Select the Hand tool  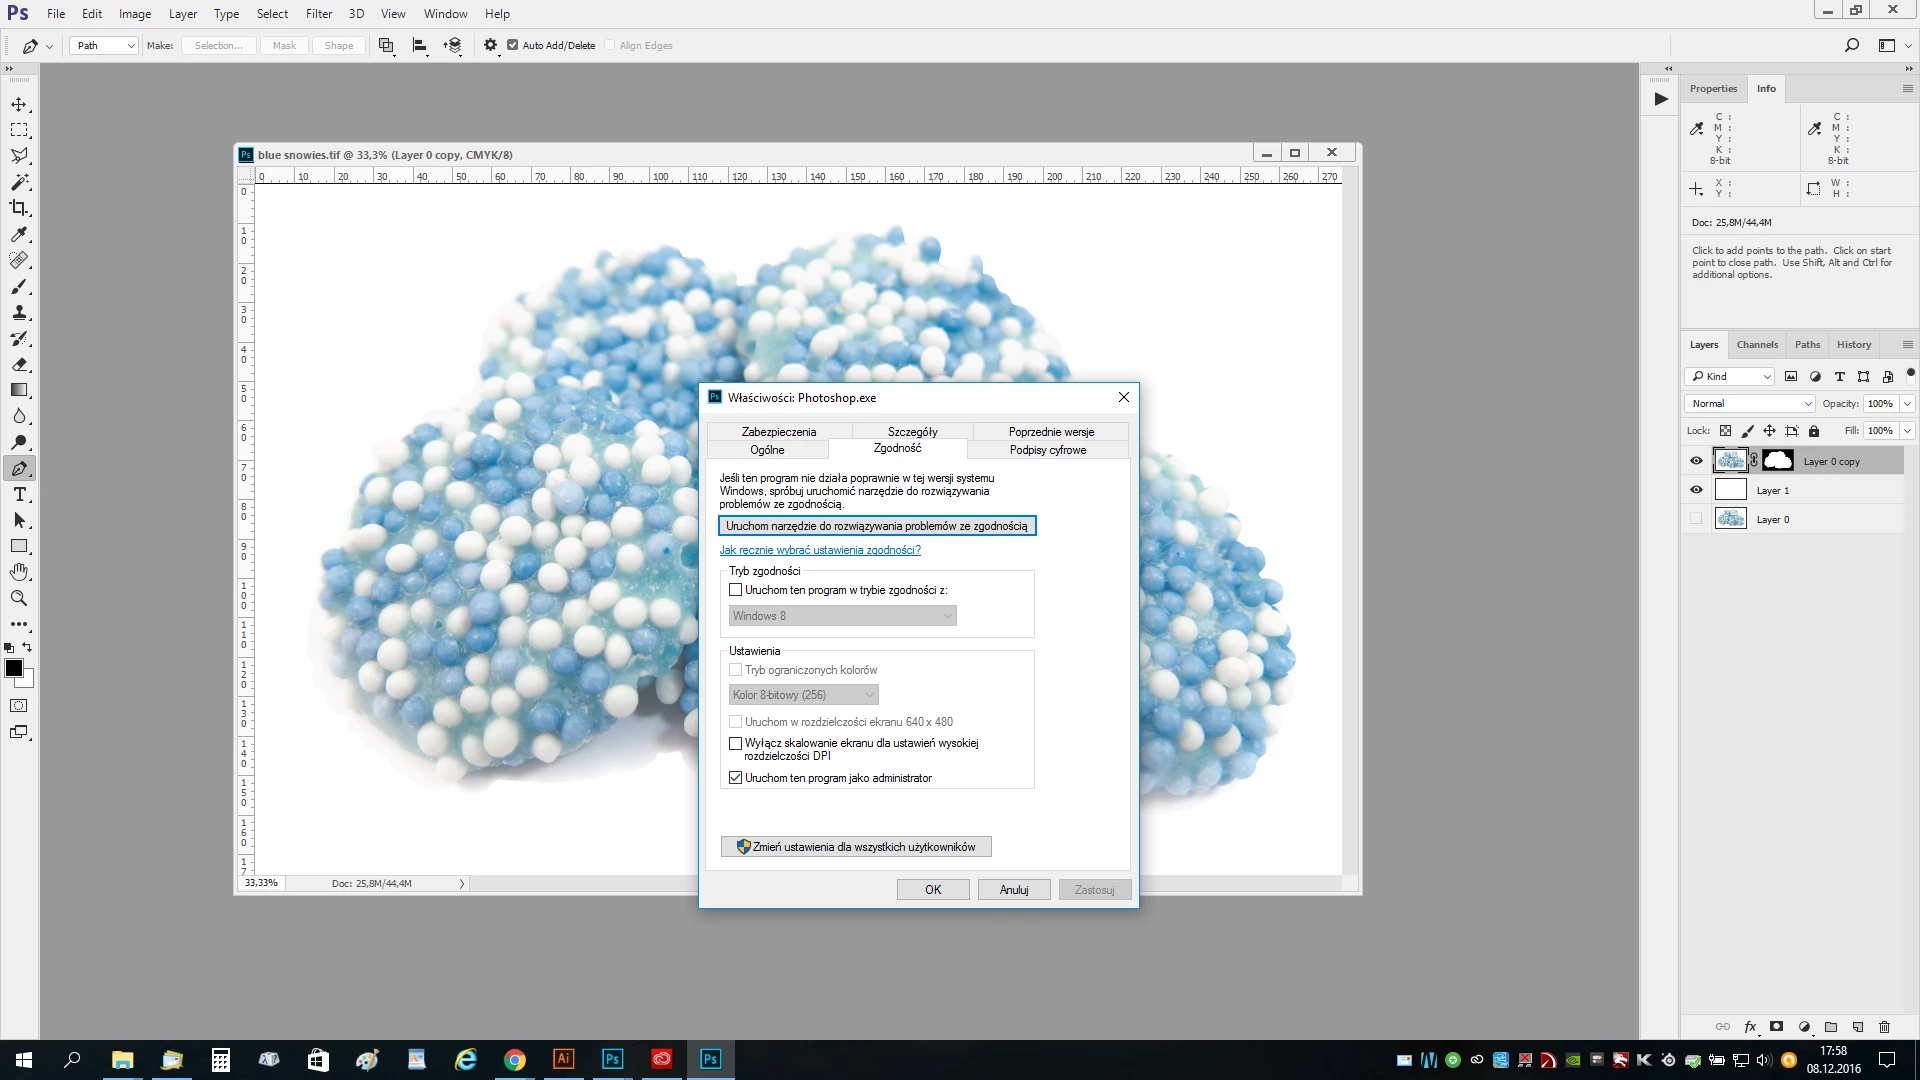point(19,572)
